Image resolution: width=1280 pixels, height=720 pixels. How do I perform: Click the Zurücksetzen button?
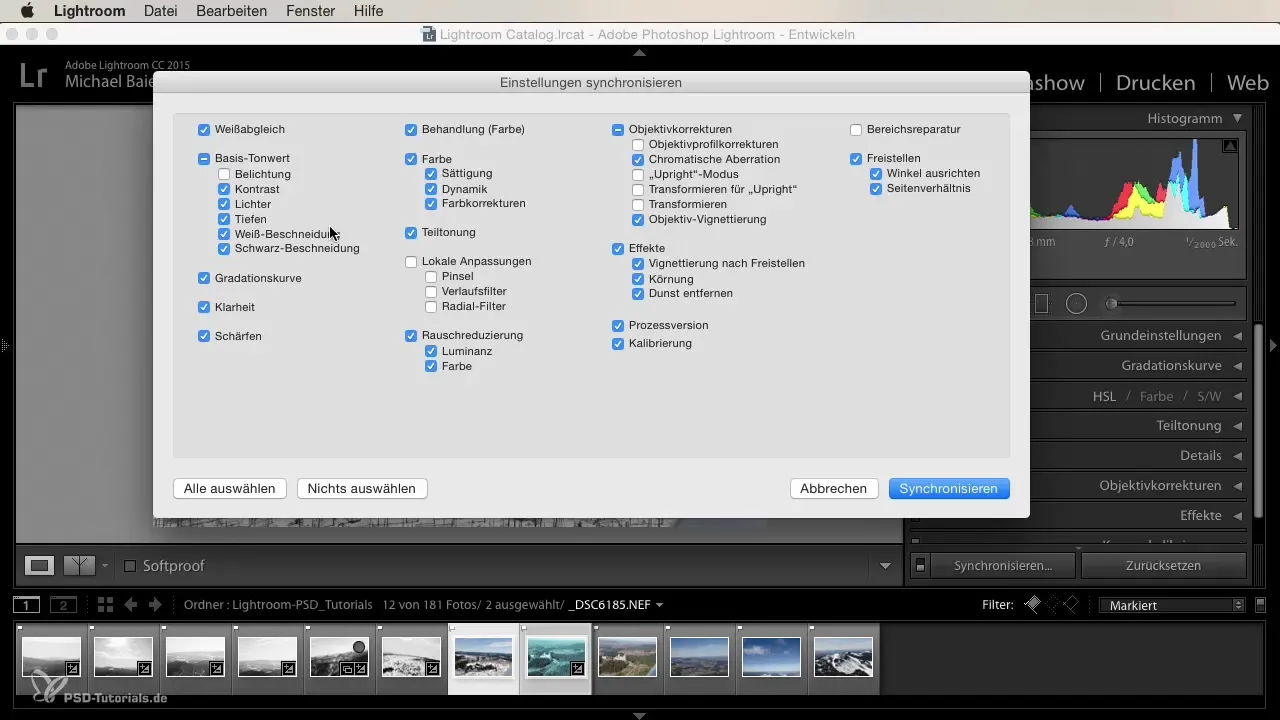[x=1163, y=566]
